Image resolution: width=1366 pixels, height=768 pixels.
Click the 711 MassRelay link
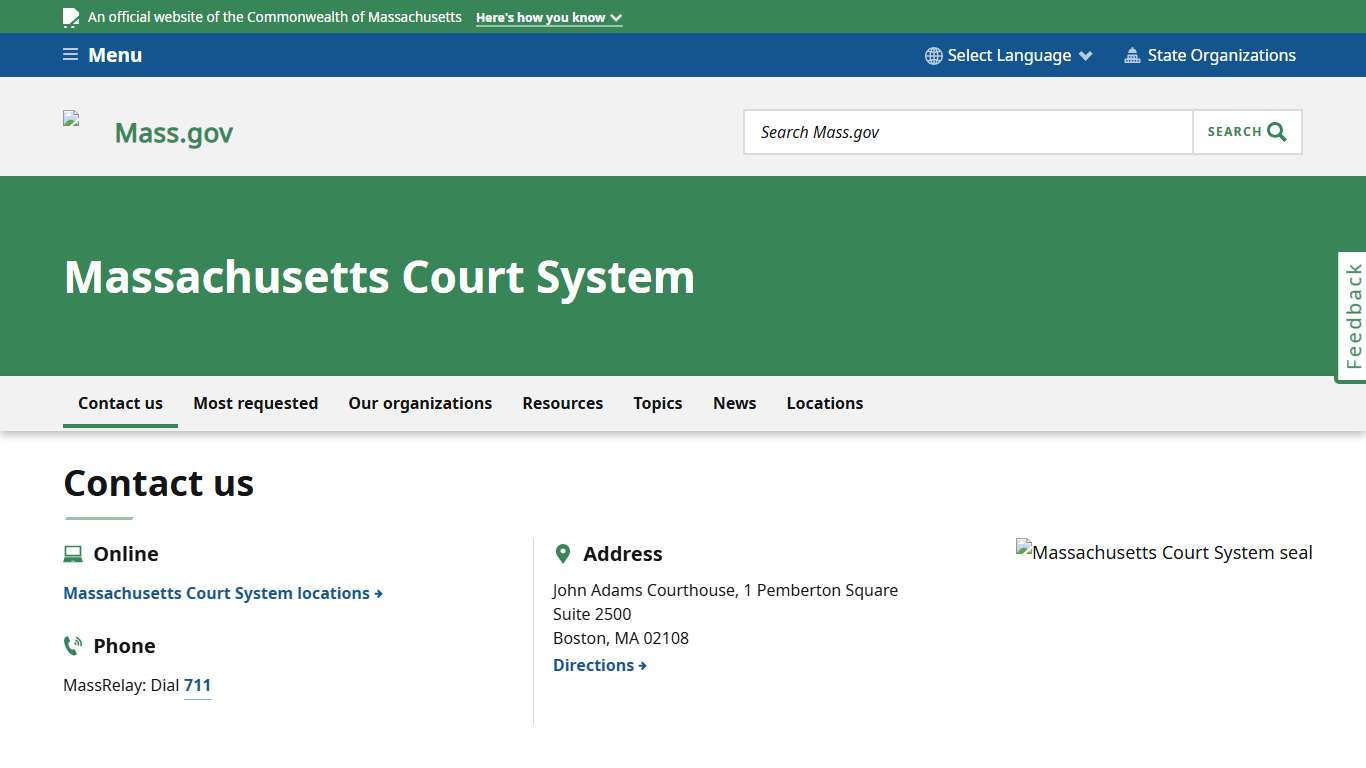pyautogui.click(x=197, y=685)
